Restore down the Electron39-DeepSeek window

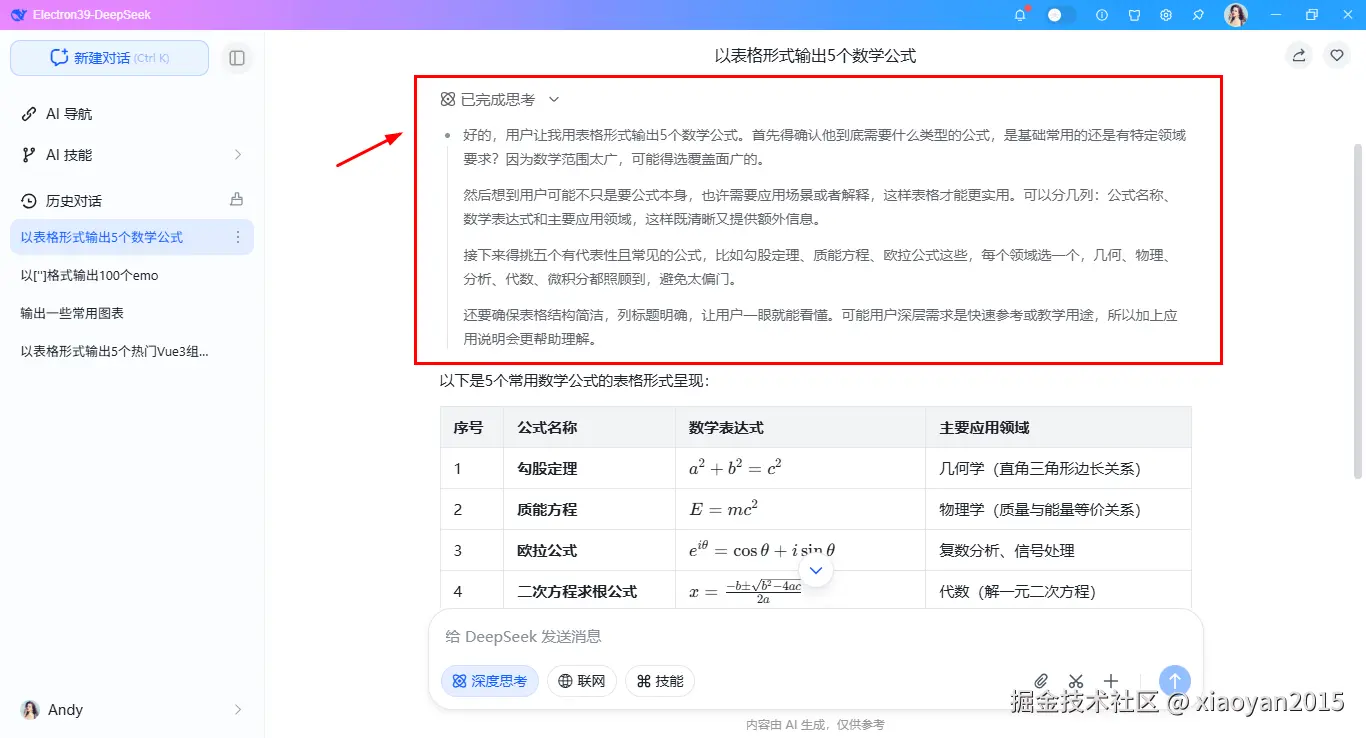tap(1311, 15)
